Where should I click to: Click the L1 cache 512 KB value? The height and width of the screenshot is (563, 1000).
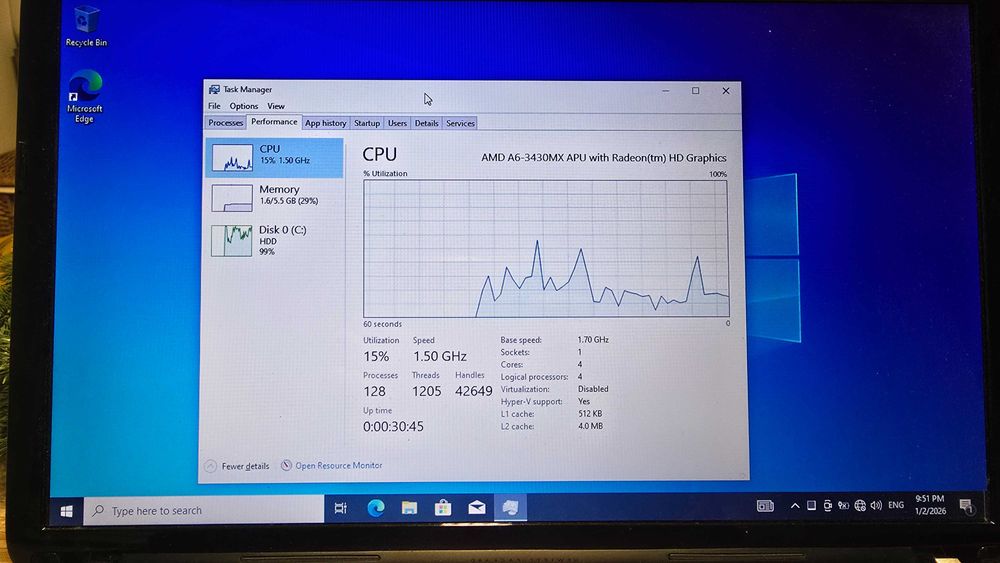coord(590,414)
